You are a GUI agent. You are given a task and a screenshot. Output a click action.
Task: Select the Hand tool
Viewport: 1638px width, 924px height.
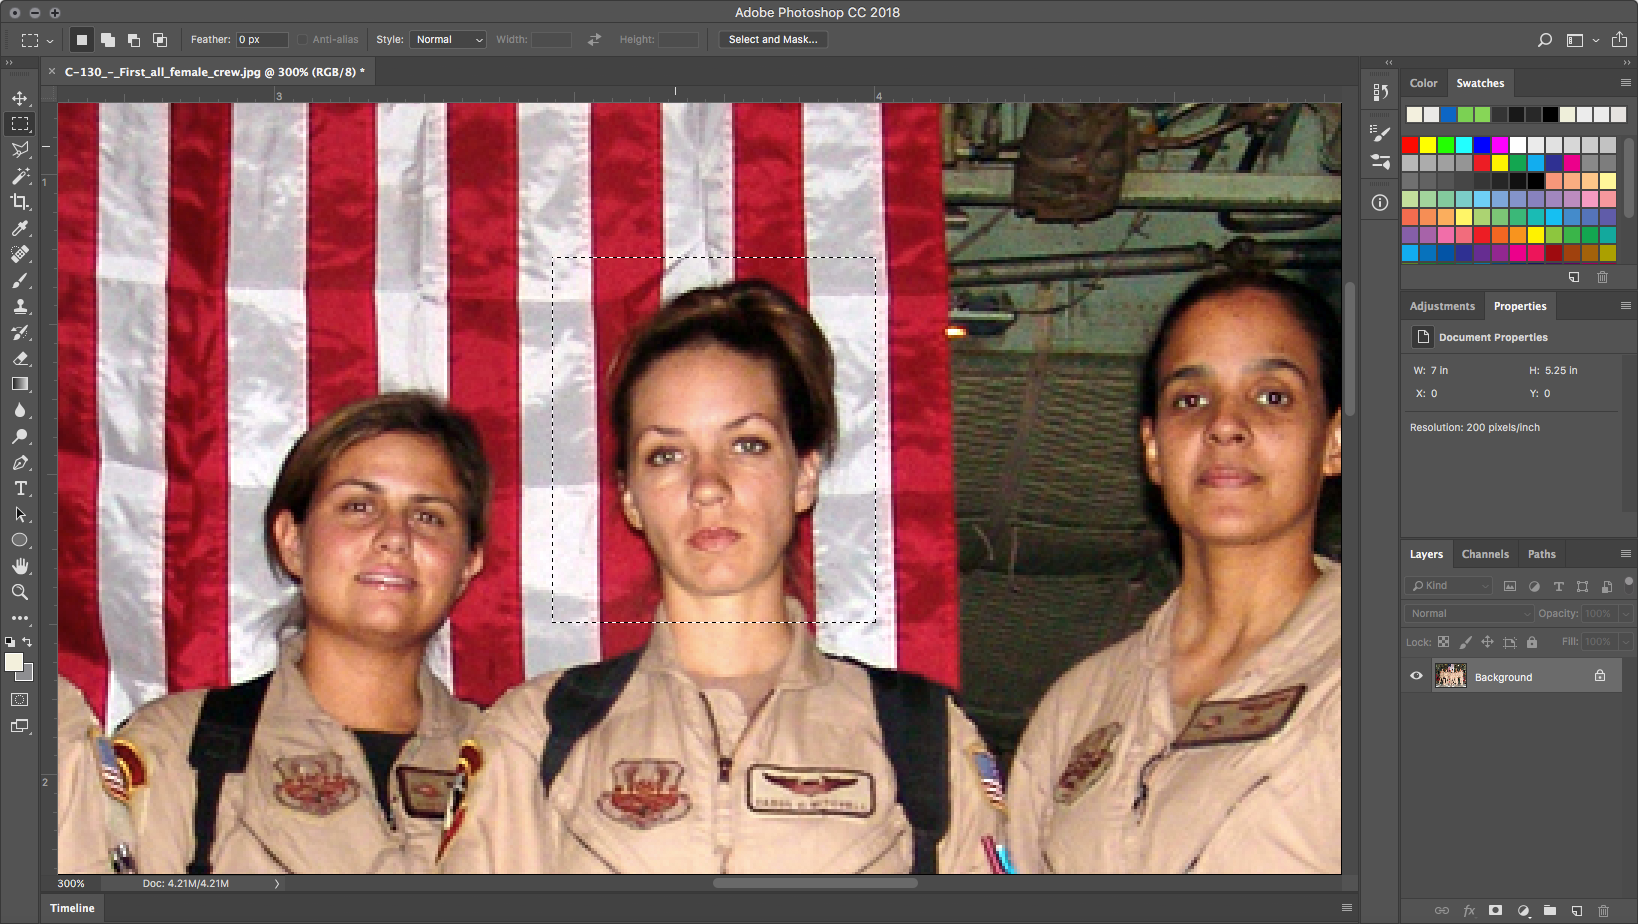(20, 566)
